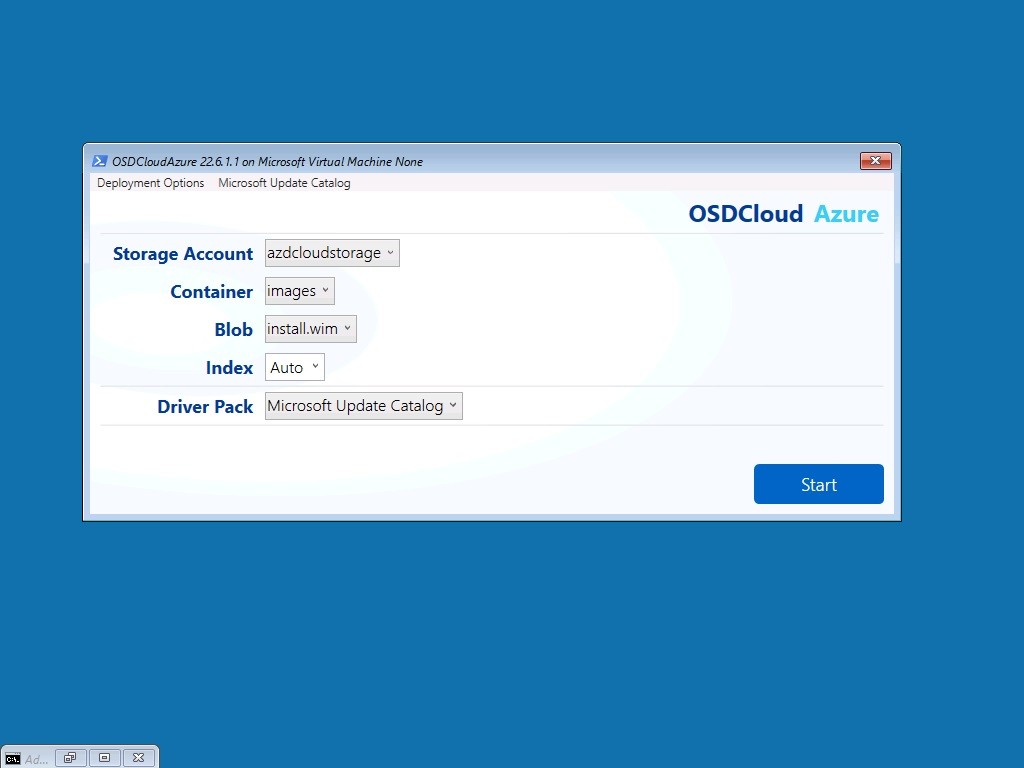
Task: Click the PowerShell icon in the OSDCloudAzure title bar
Action: pyautogui.click(x=99, y=161)
